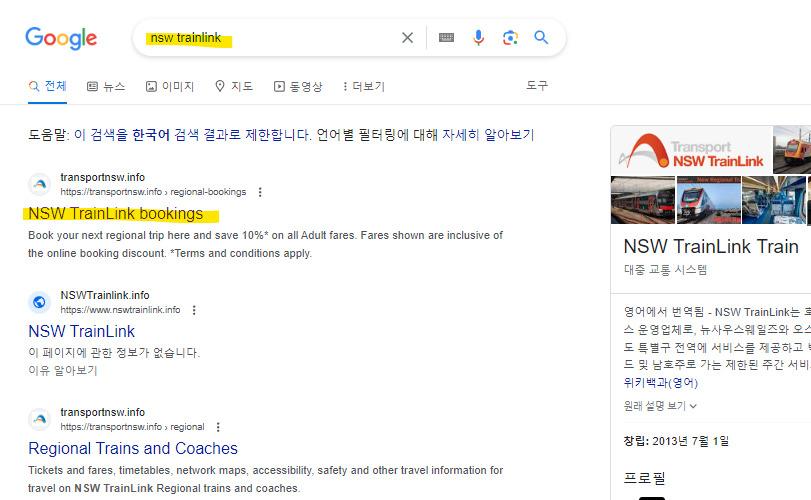
Task: Open Google Lens image search icon
Action: (x=510, y=38)
